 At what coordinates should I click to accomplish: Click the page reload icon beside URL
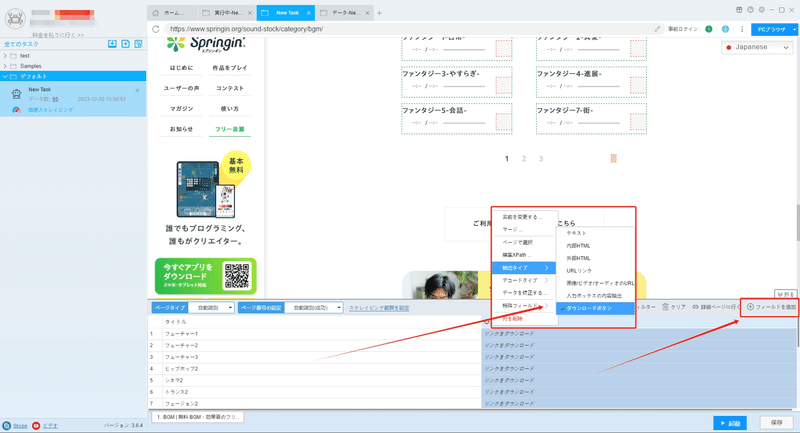tap(156, 29)
